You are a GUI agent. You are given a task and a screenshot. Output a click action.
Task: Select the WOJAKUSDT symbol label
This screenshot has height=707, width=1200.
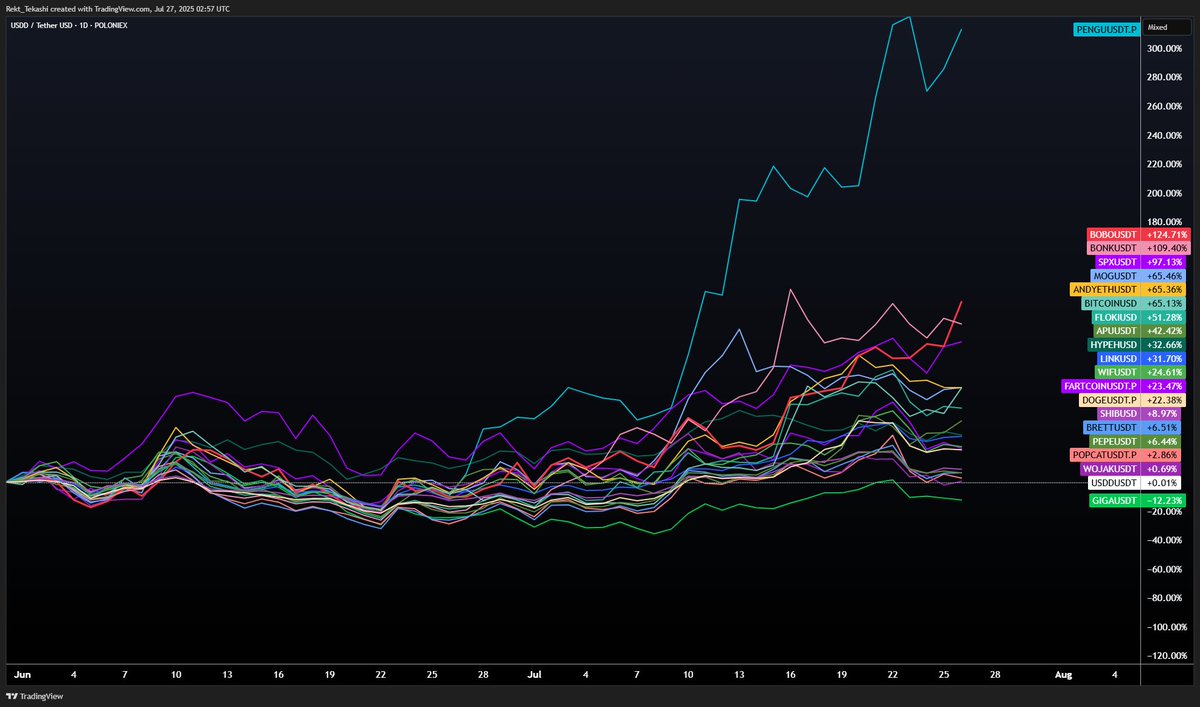1110,469
